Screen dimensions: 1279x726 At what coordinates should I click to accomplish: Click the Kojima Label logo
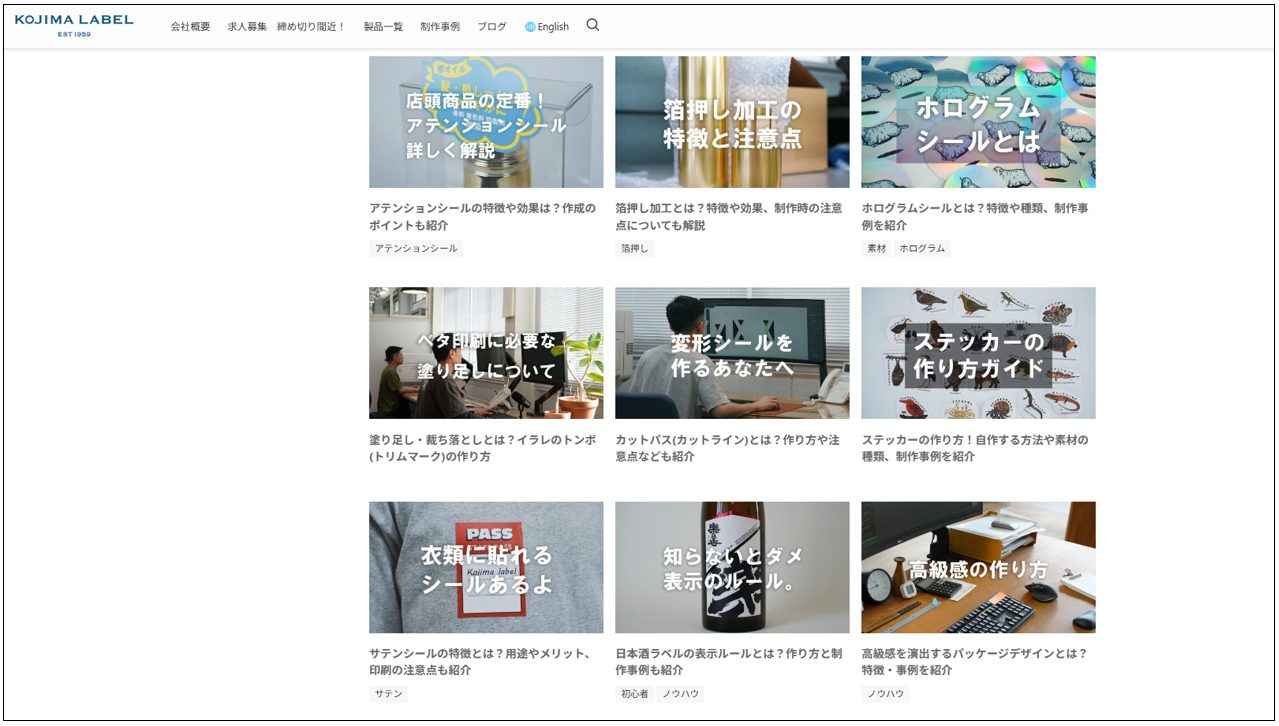[74, 25]
